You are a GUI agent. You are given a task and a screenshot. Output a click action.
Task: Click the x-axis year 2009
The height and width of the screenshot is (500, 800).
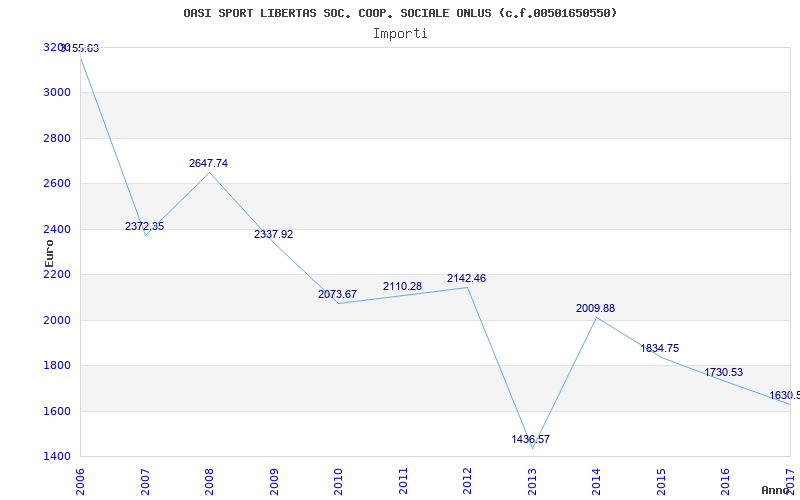pyautogui.click(x=274, y=482)
